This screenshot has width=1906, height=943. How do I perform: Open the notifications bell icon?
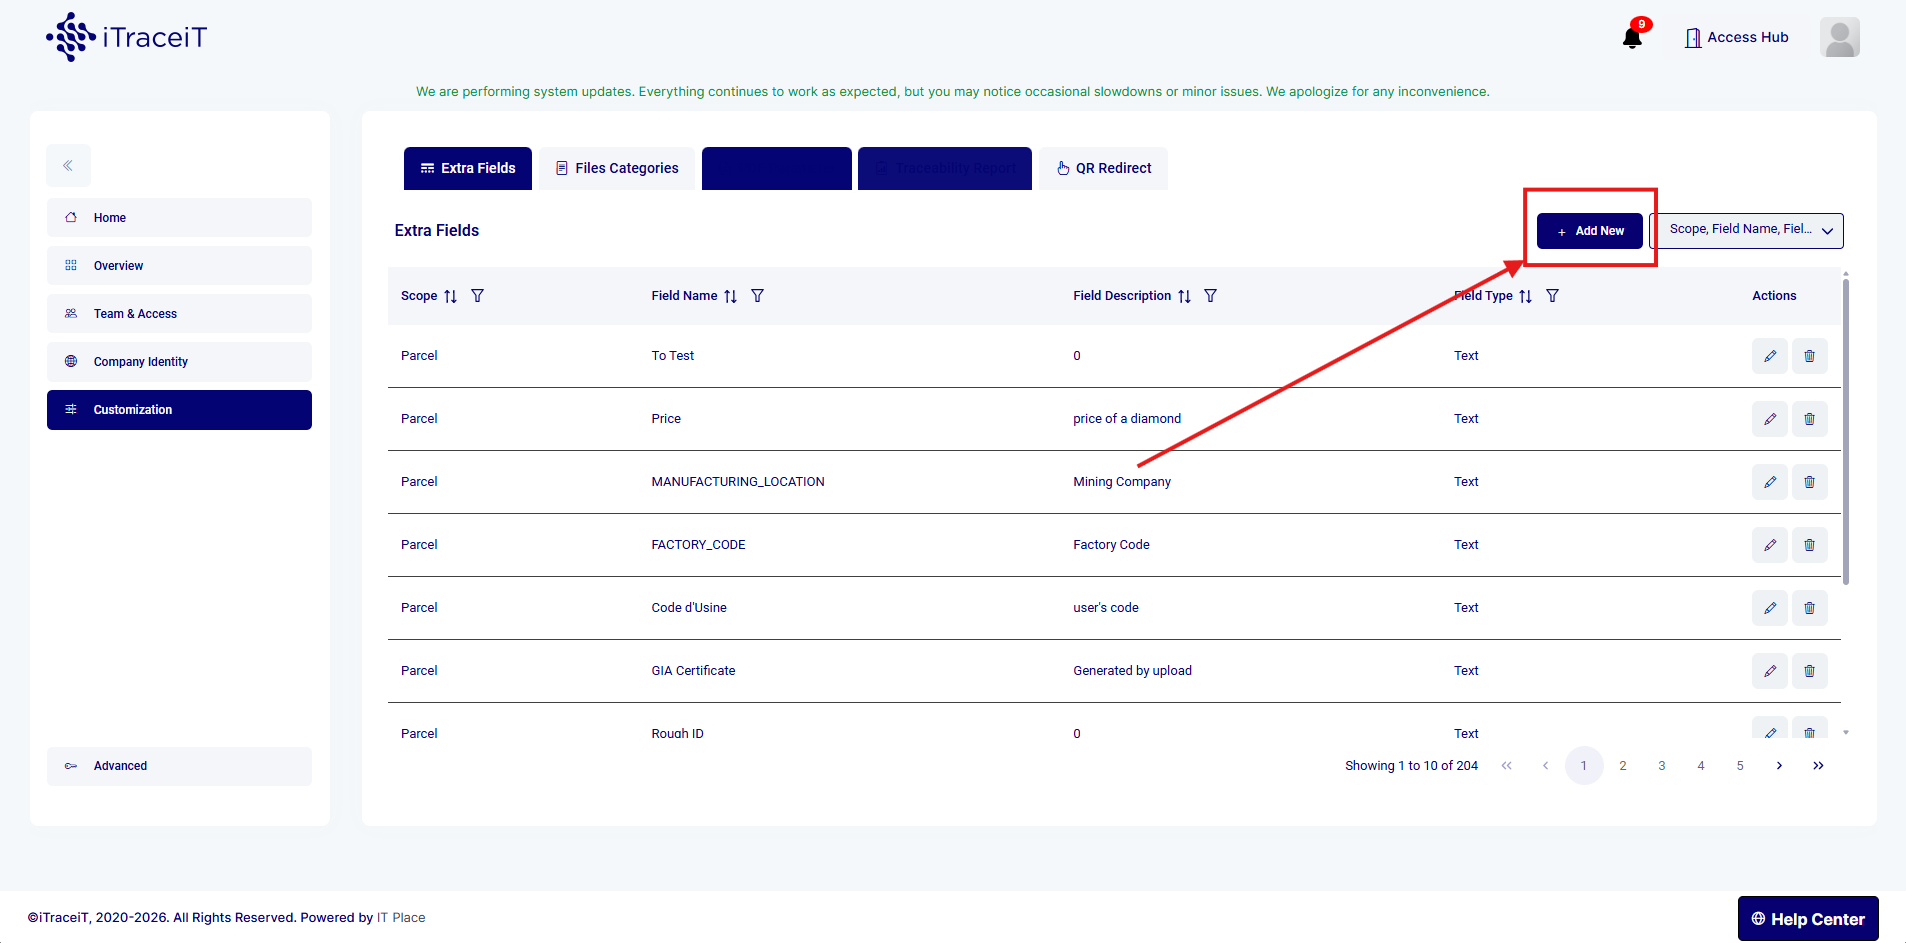[1632, 38]
